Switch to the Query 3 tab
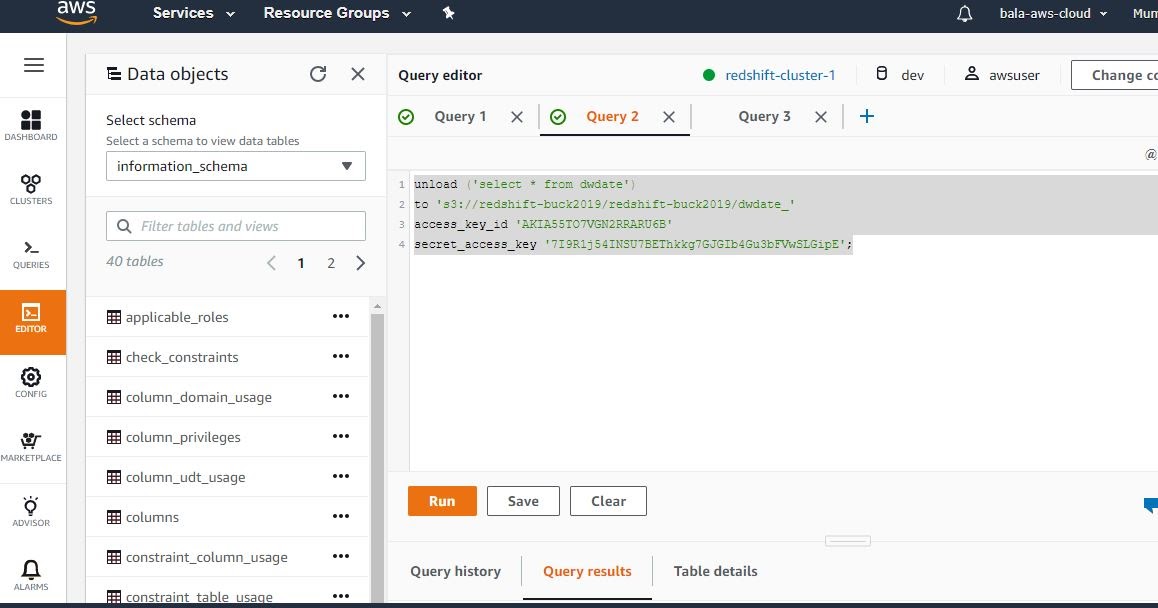The image size is (1158, 608). tap(764, 116)
